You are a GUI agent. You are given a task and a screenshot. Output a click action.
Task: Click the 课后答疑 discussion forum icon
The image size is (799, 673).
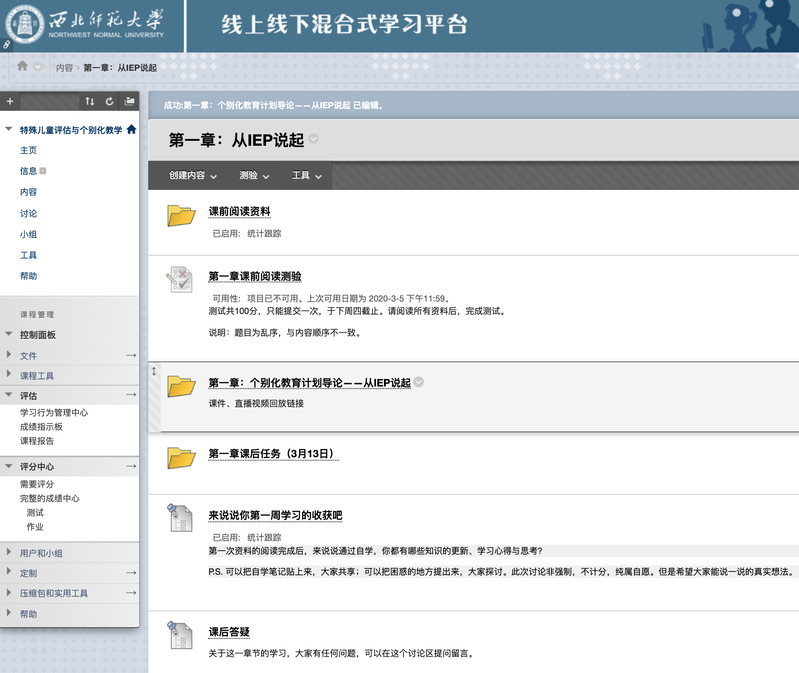180,635
